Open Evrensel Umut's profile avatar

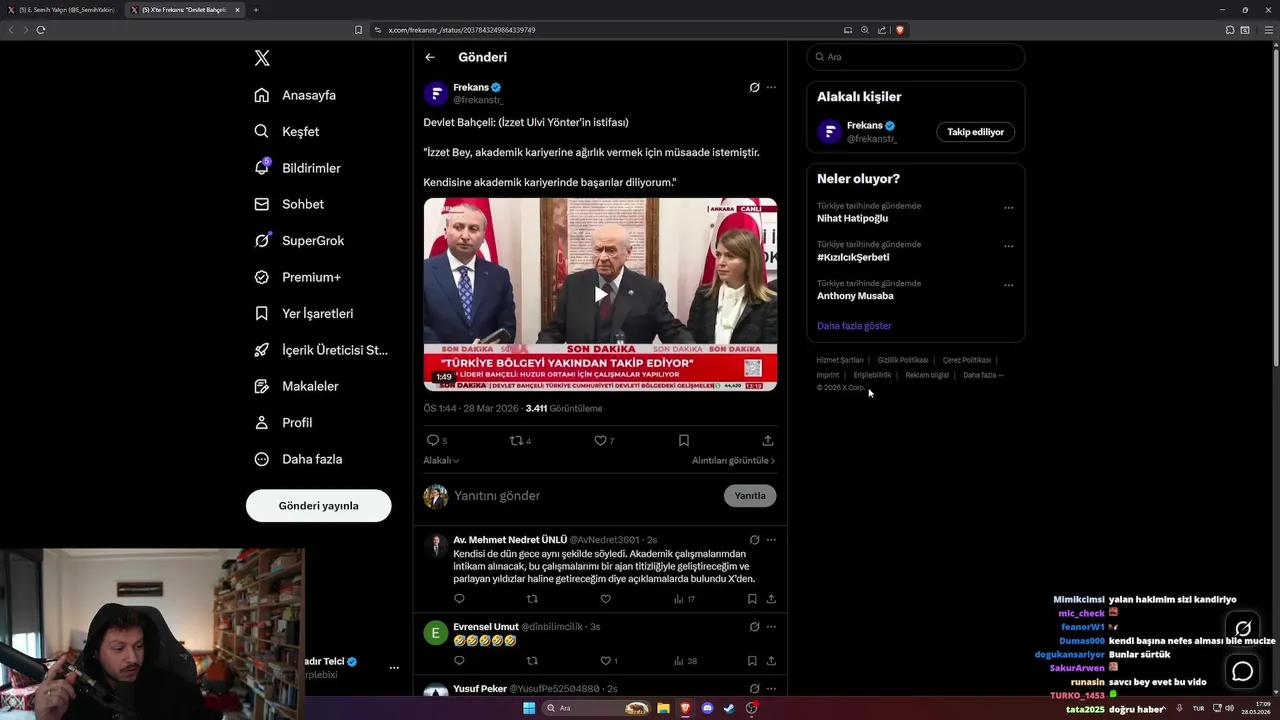[435, 633]
